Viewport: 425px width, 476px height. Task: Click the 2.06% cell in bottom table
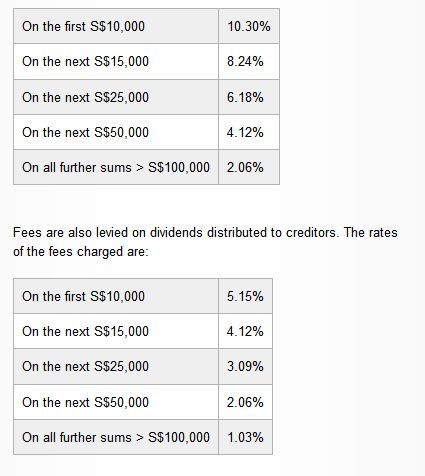246,402
